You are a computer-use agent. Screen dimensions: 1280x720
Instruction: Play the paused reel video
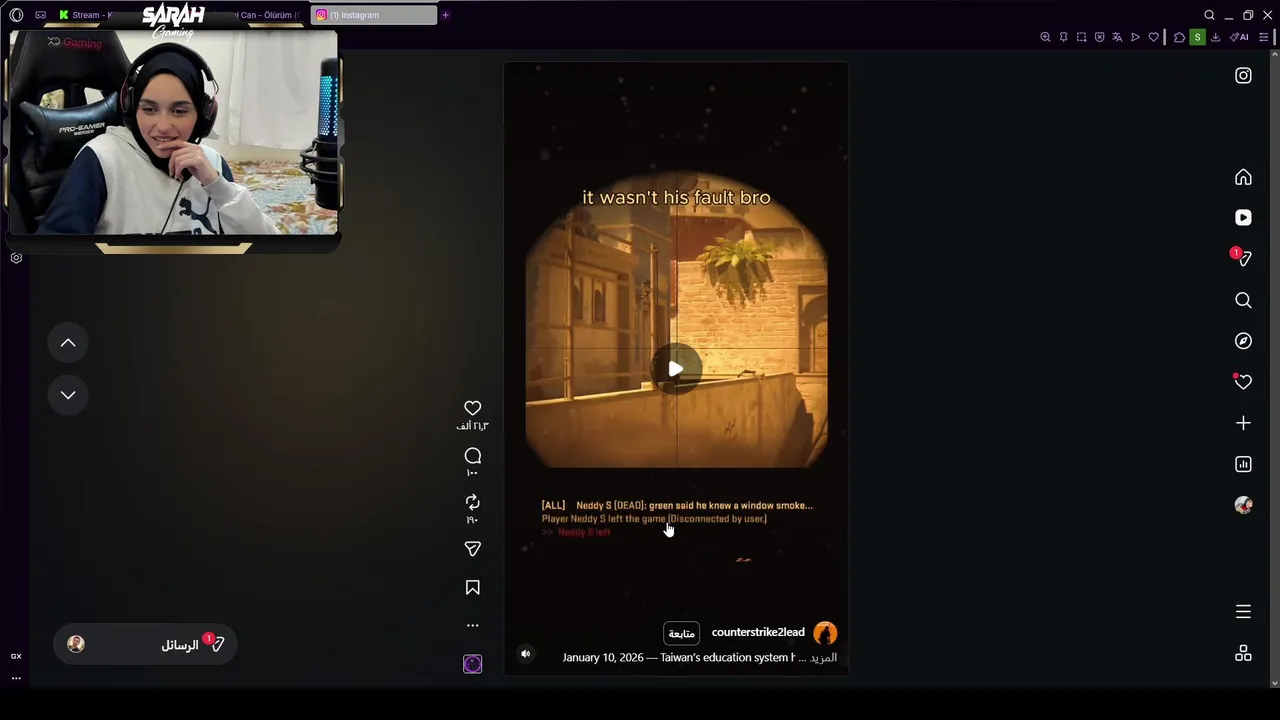[x=676, y=369]
